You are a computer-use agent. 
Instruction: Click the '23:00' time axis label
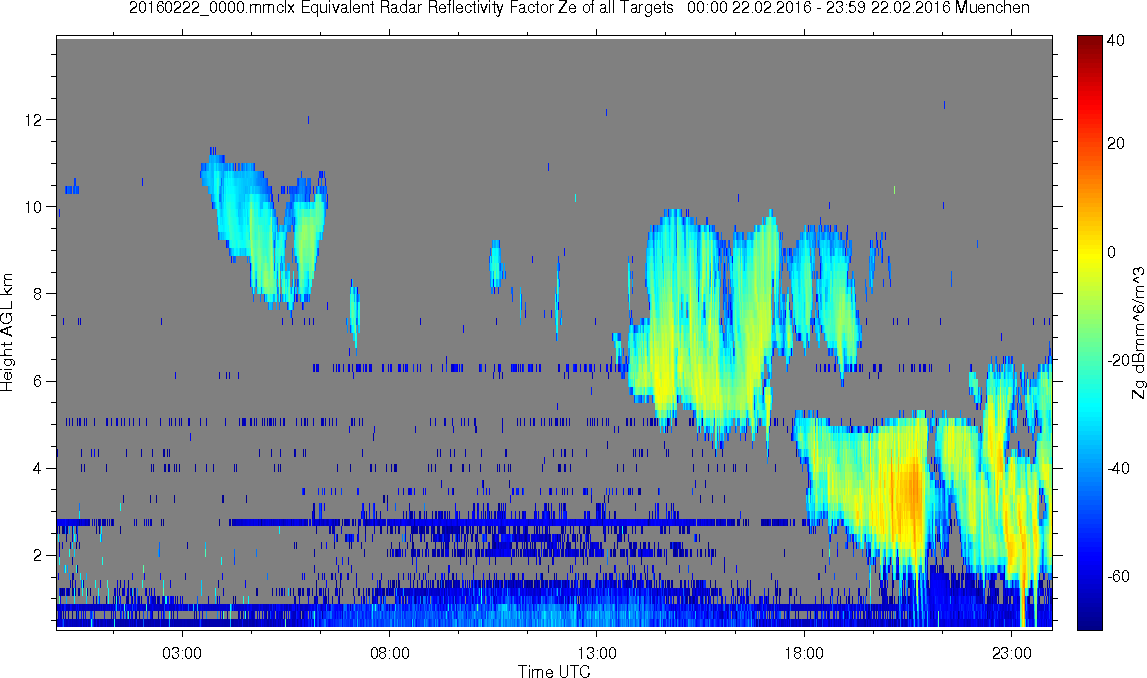1012,653
